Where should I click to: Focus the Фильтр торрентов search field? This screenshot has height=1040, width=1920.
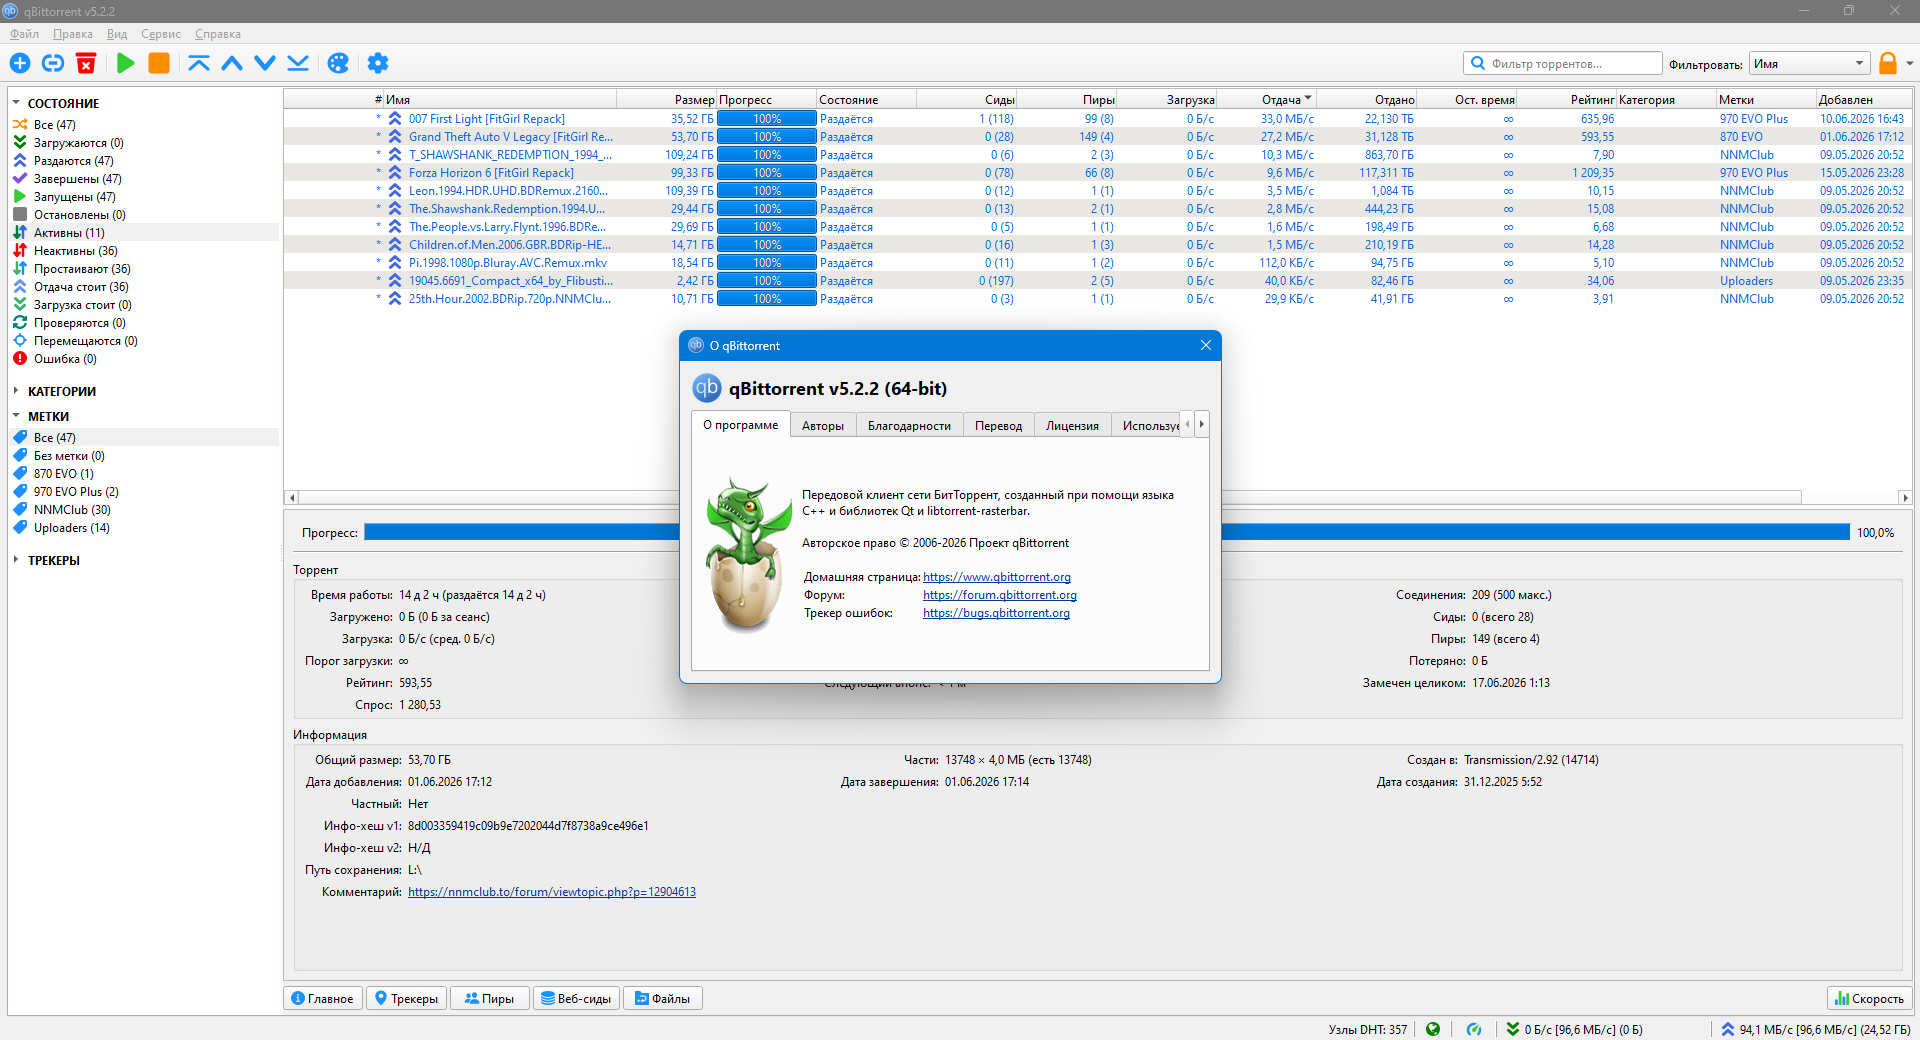1562,64
